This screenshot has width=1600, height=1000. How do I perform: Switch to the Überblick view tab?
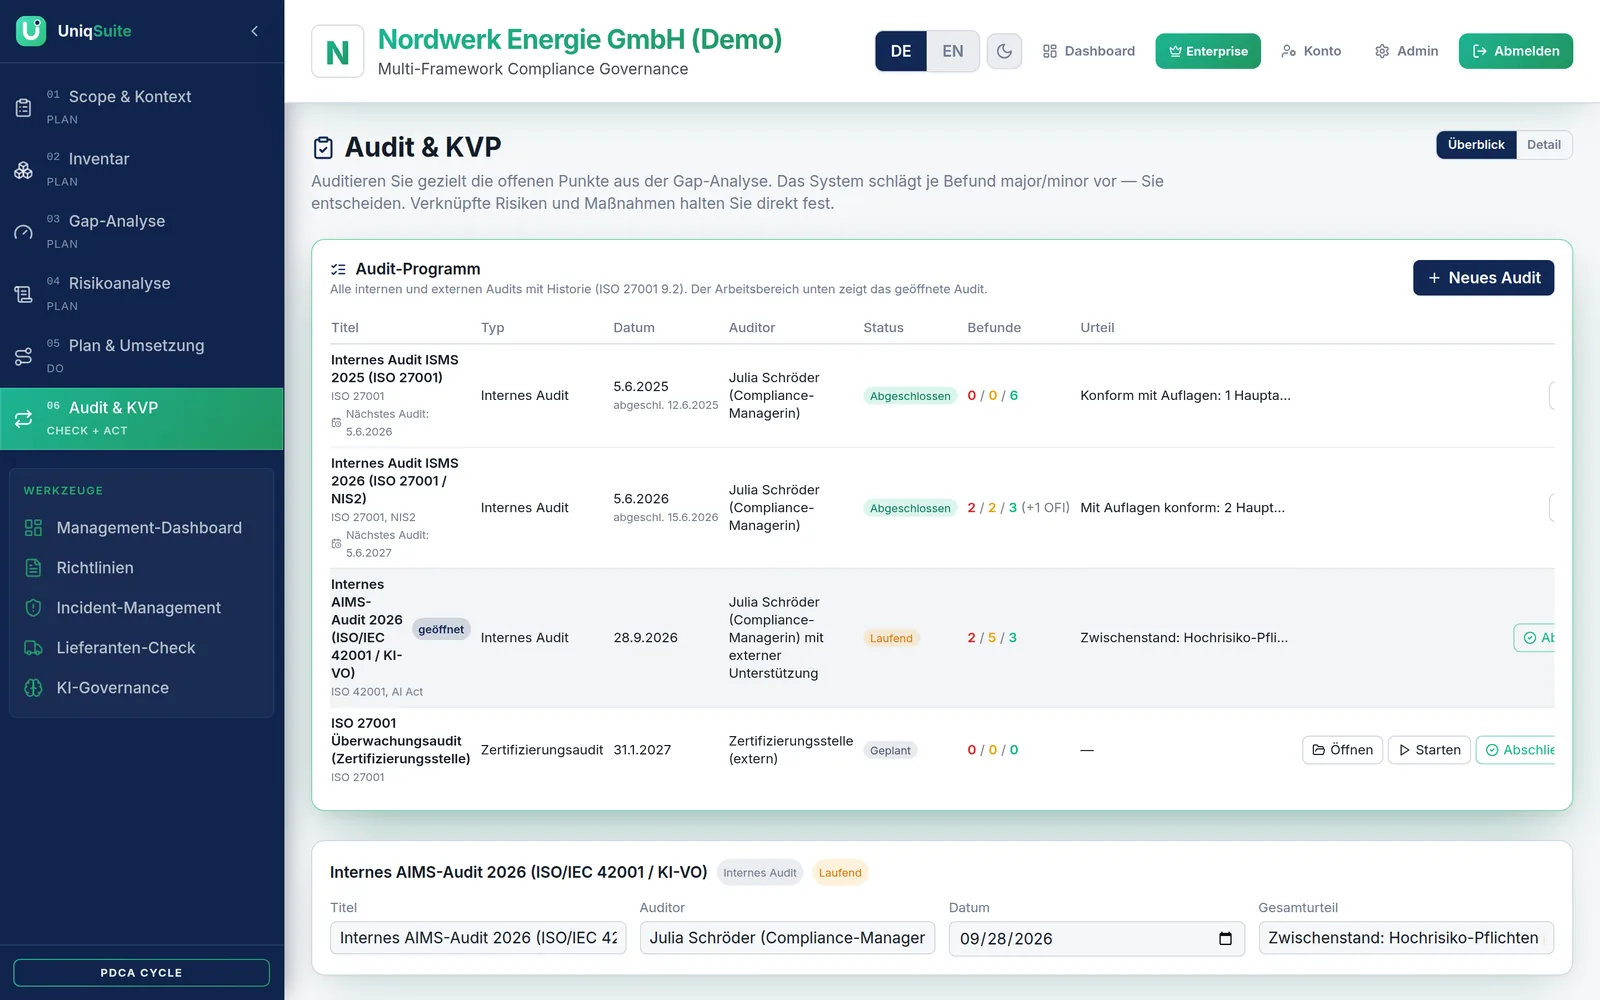(1476, 145)
